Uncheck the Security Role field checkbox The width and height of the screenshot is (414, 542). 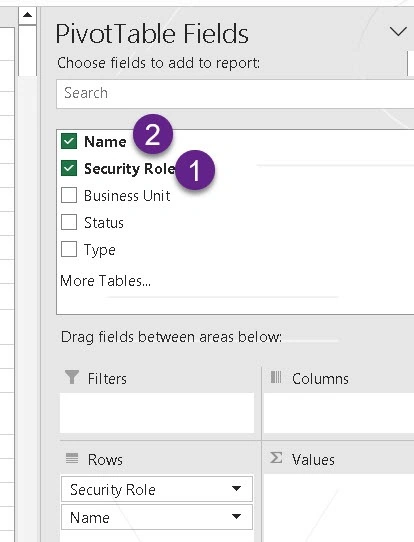[x=69, y=168]
